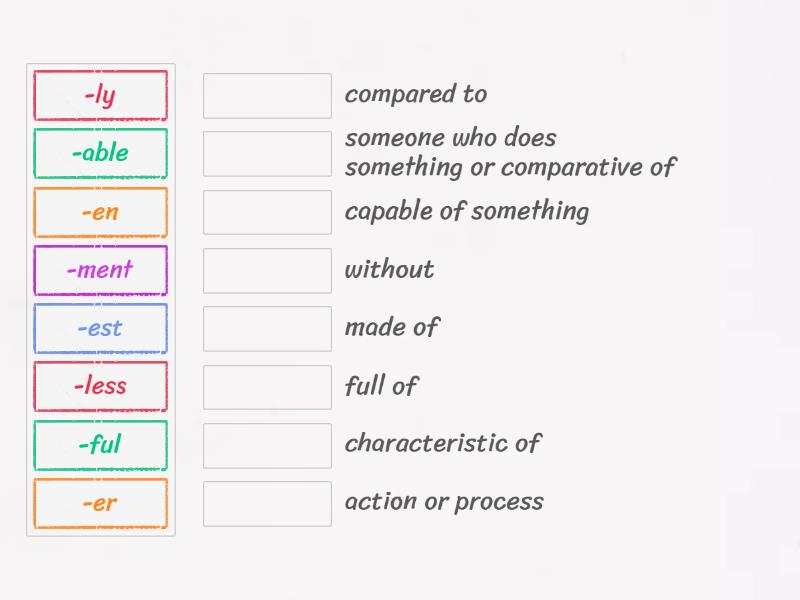Click the answer box beside 'compared to'
Screen dimensions: 800x600
click(x=266, y=95)
